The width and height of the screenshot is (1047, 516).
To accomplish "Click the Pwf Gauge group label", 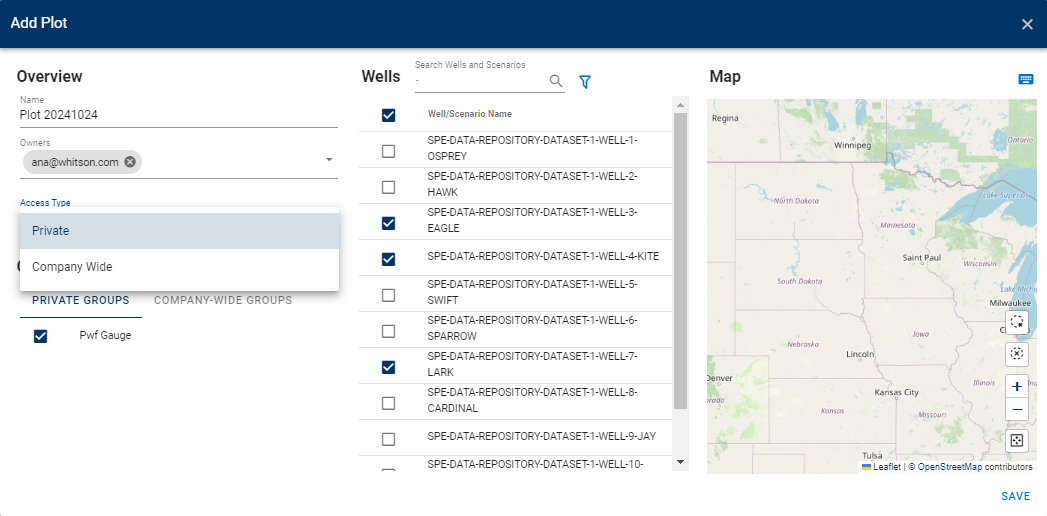I will [105, 335].
